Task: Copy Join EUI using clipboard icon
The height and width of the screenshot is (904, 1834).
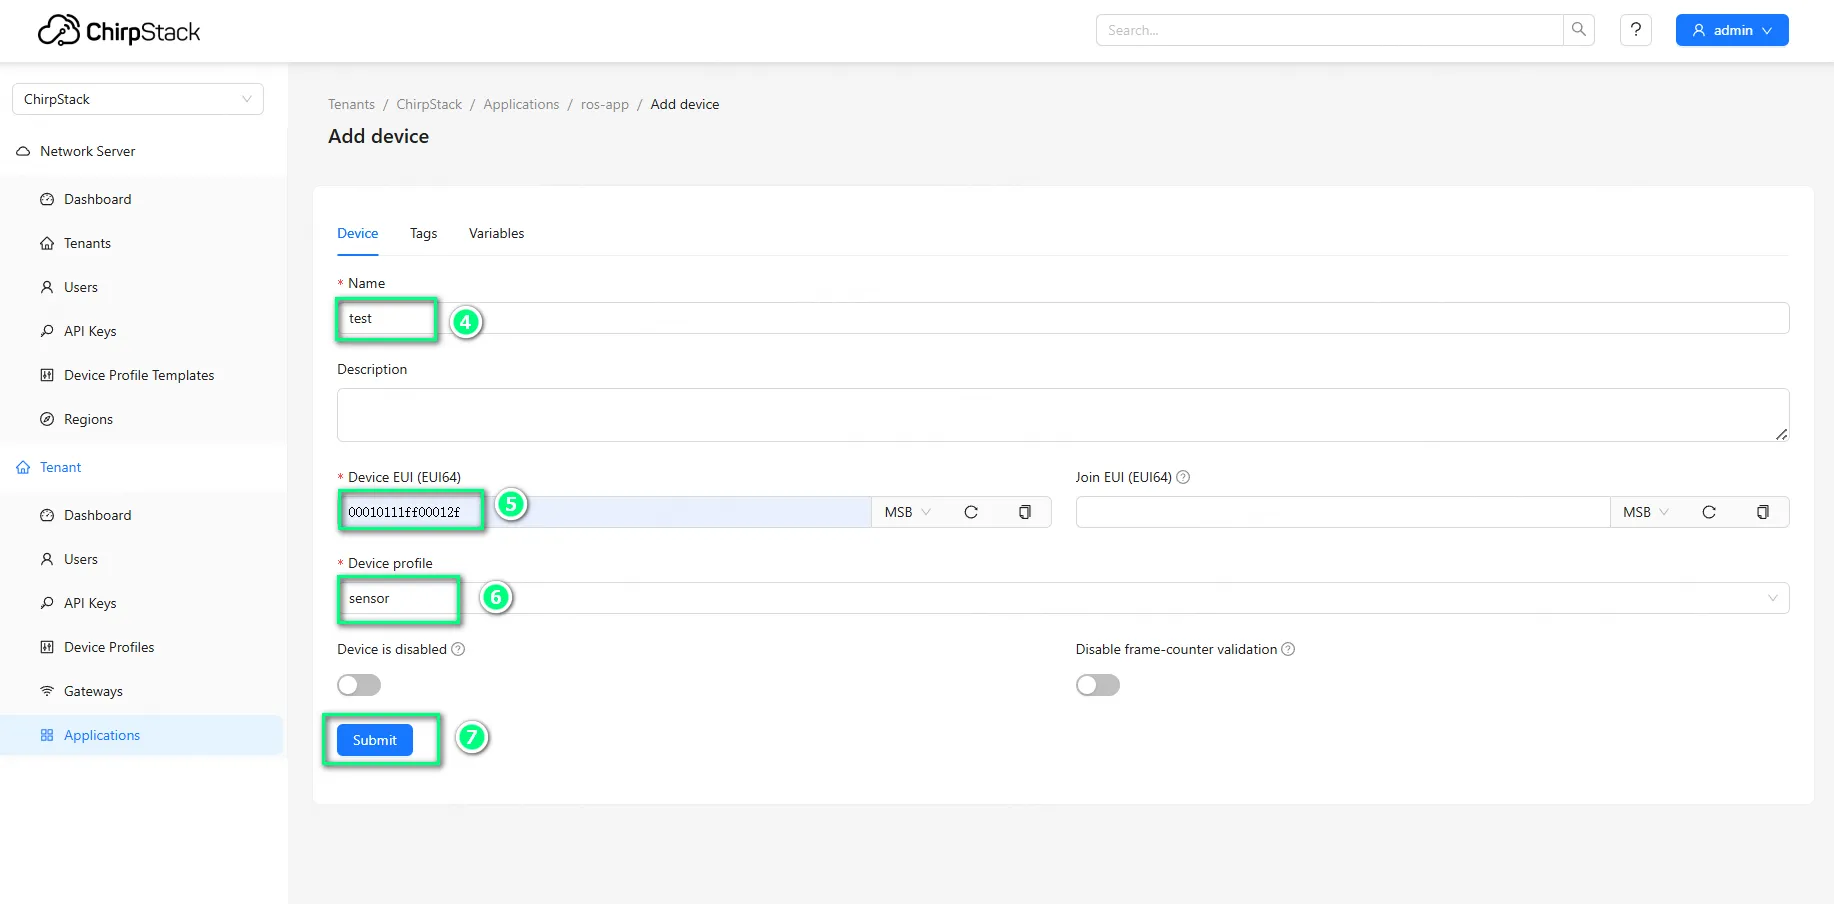Action: (x=1762, y=512)
